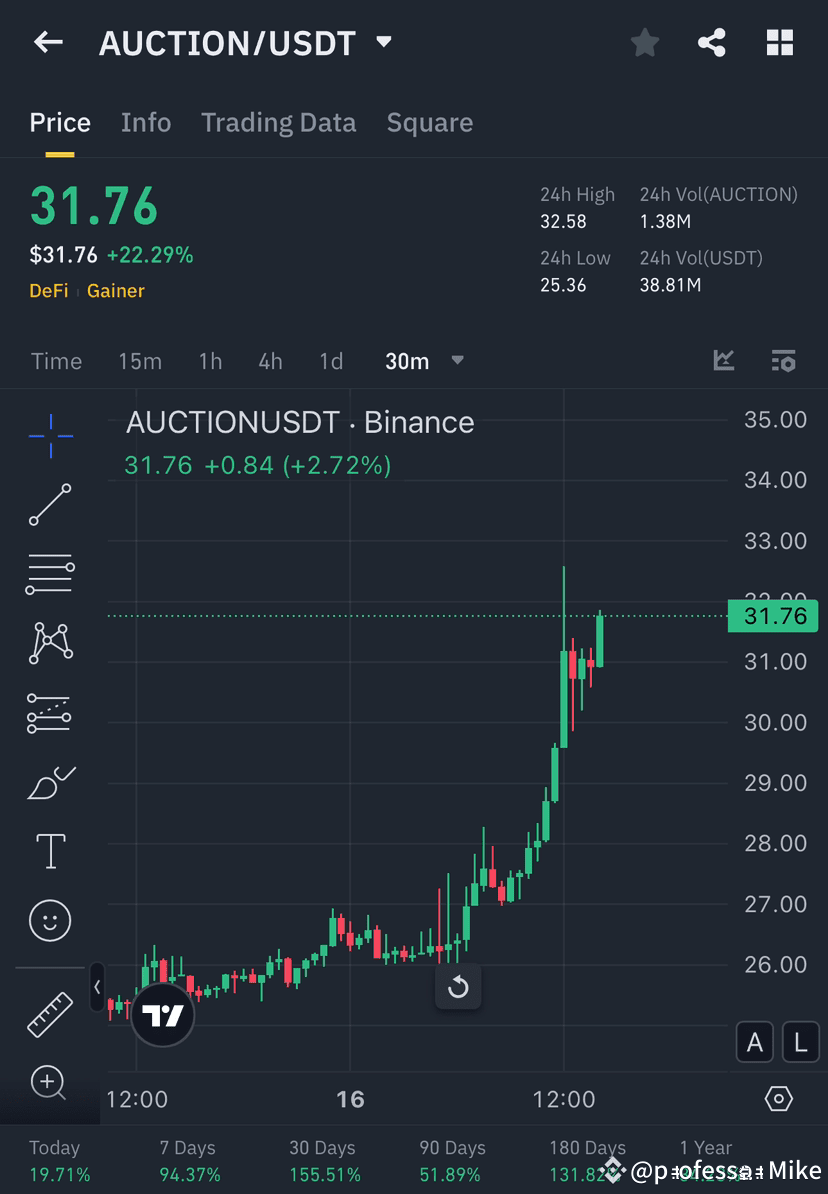
Task: Open the emoji sticker tool
Action: 50,920
